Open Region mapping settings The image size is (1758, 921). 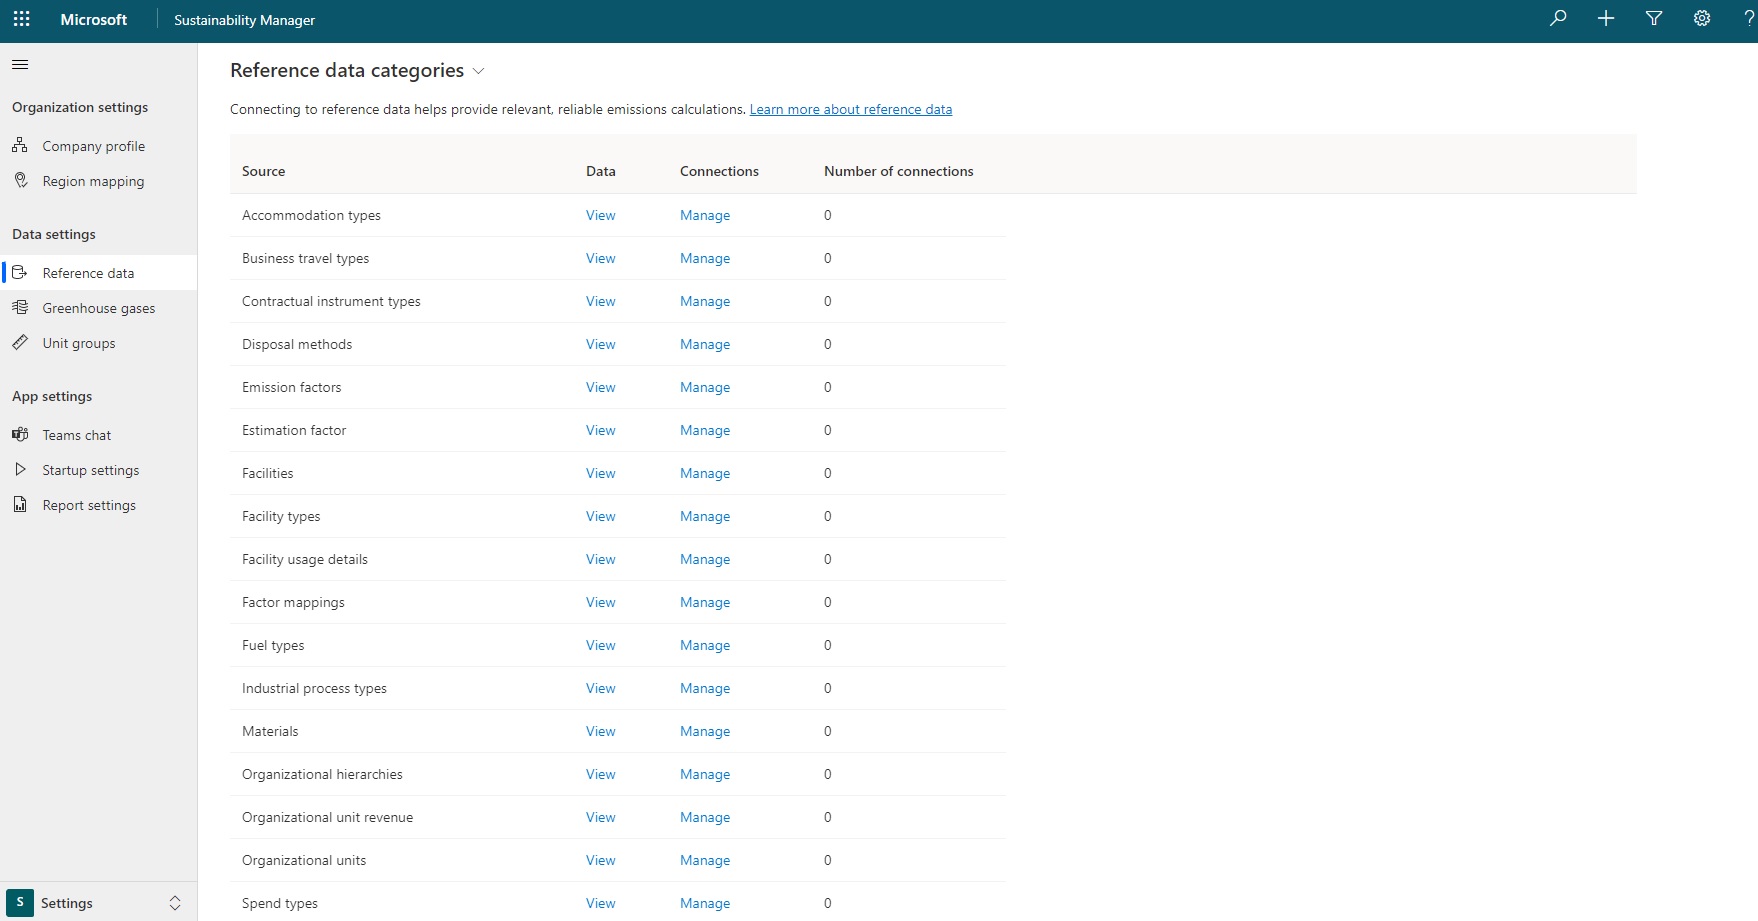pyautogui.click(x=92, y=180)
